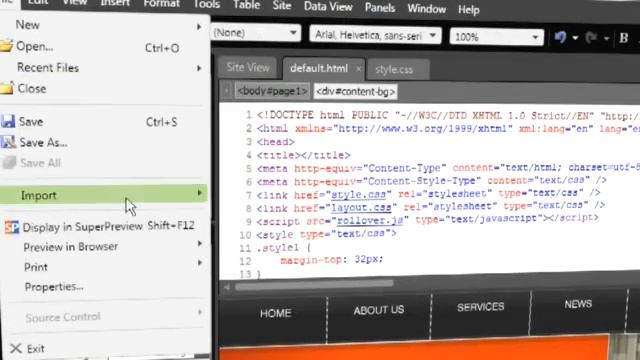The height and width of the screenshot is (360, 640).
Task: Click the Save menu item
Action: [31, 121]
